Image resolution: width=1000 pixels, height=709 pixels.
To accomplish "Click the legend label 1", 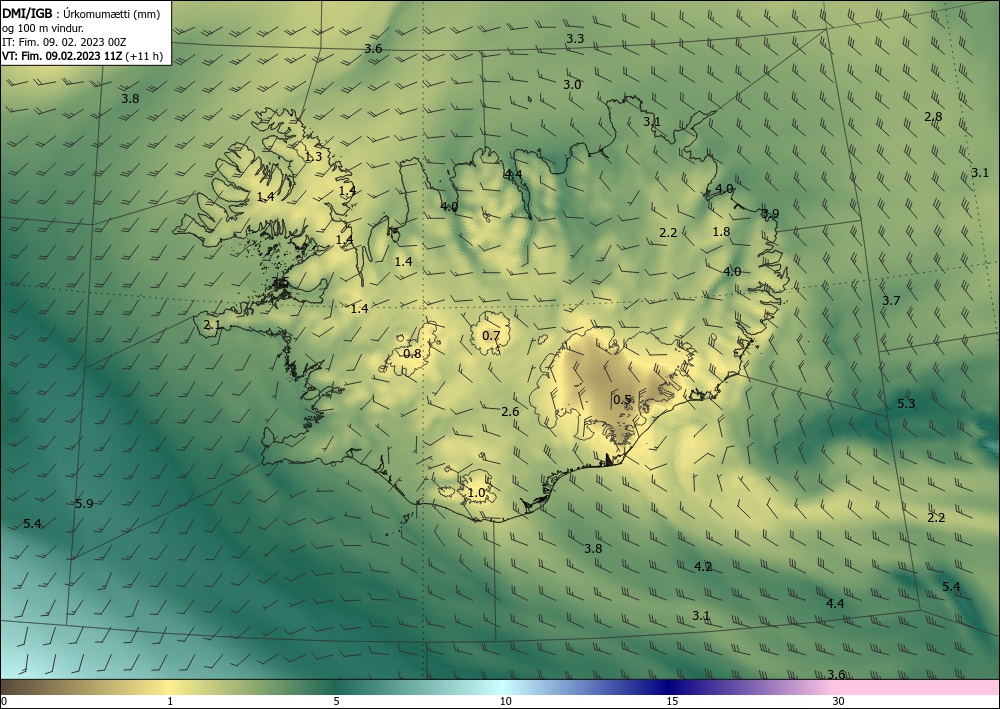I will point(170,702).
